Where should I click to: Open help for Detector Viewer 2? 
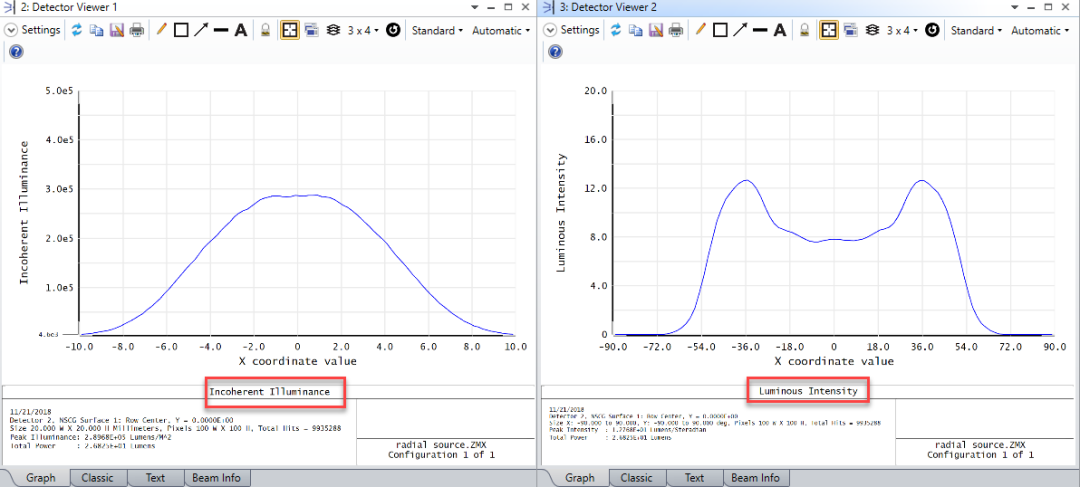(x=555, y=52)
